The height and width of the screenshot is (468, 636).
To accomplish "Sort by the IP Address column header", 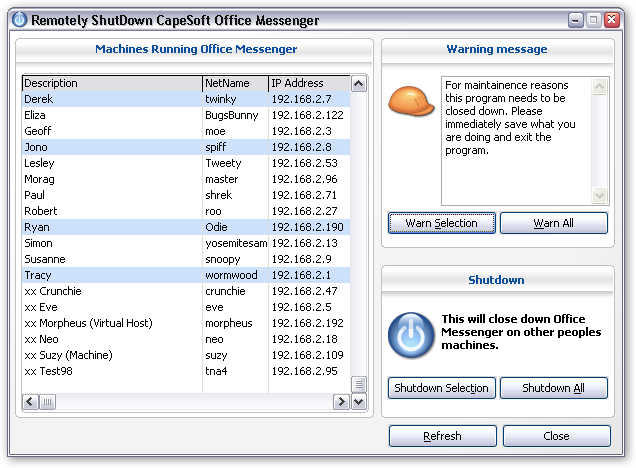I will coord(307,83).
